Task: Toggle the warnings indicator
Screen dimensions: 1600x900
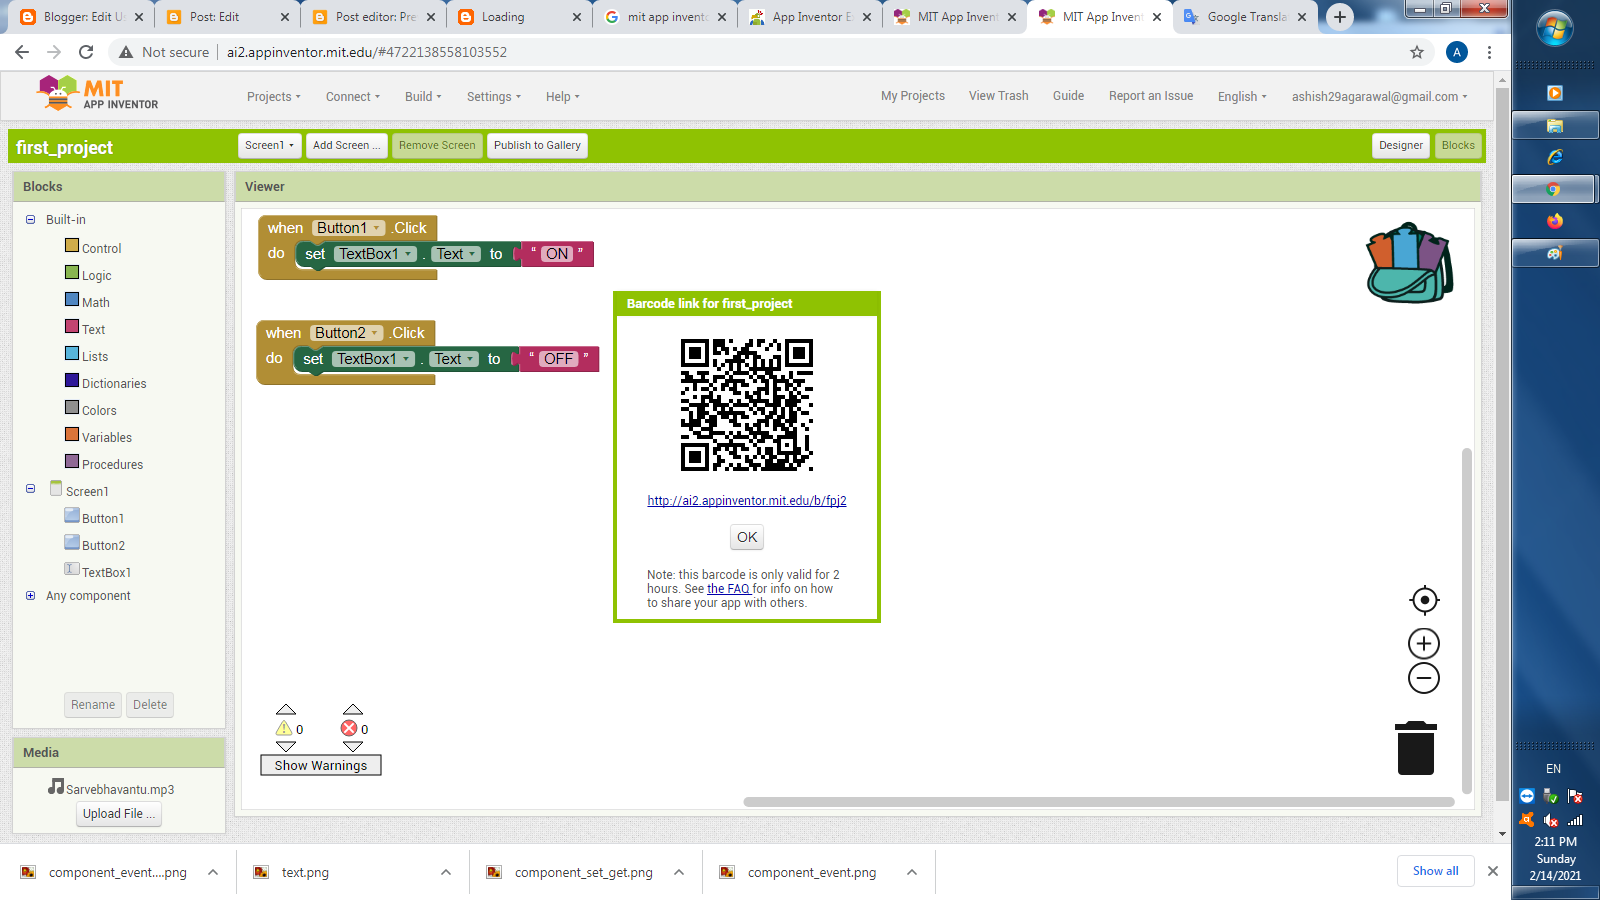Action: 285,727
